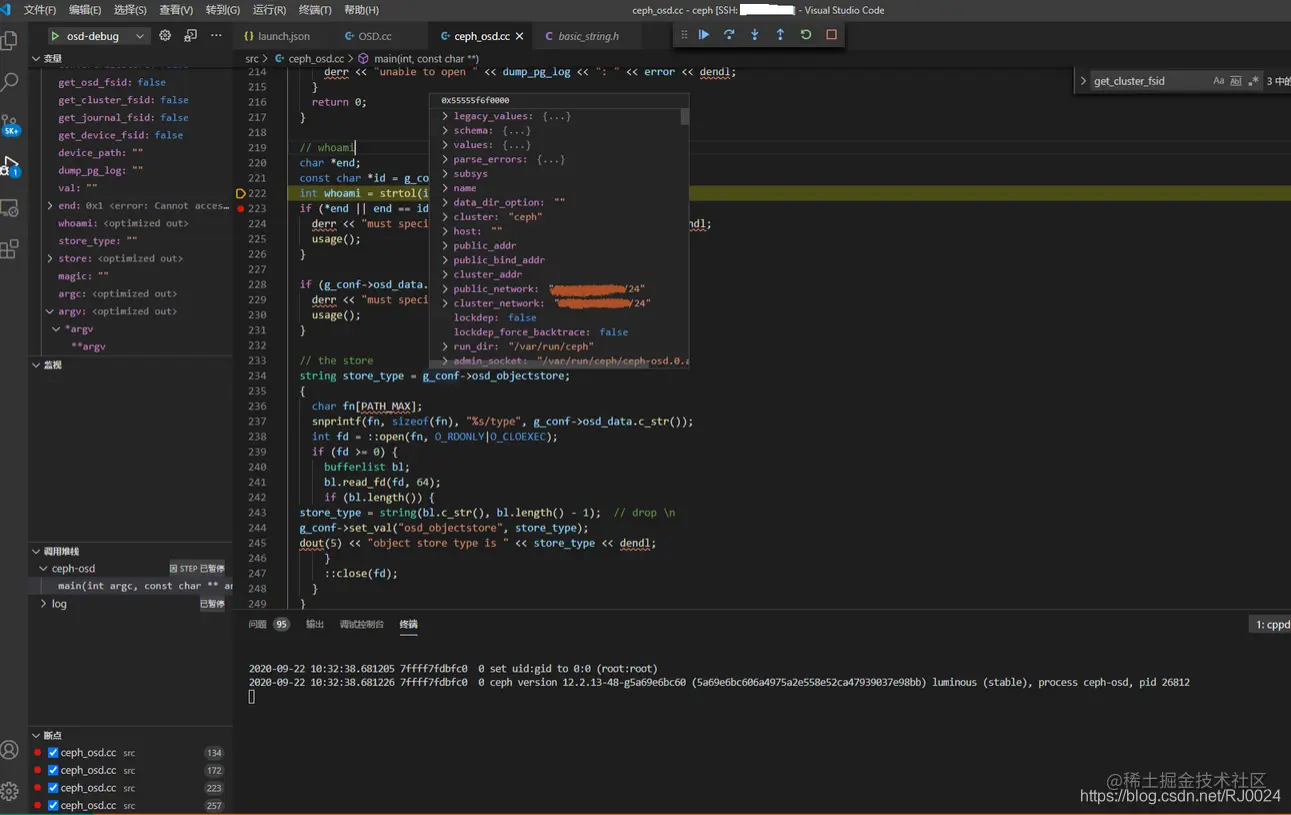
Task: Open the Extensions view in activity bar
Action: click(11, 250)
